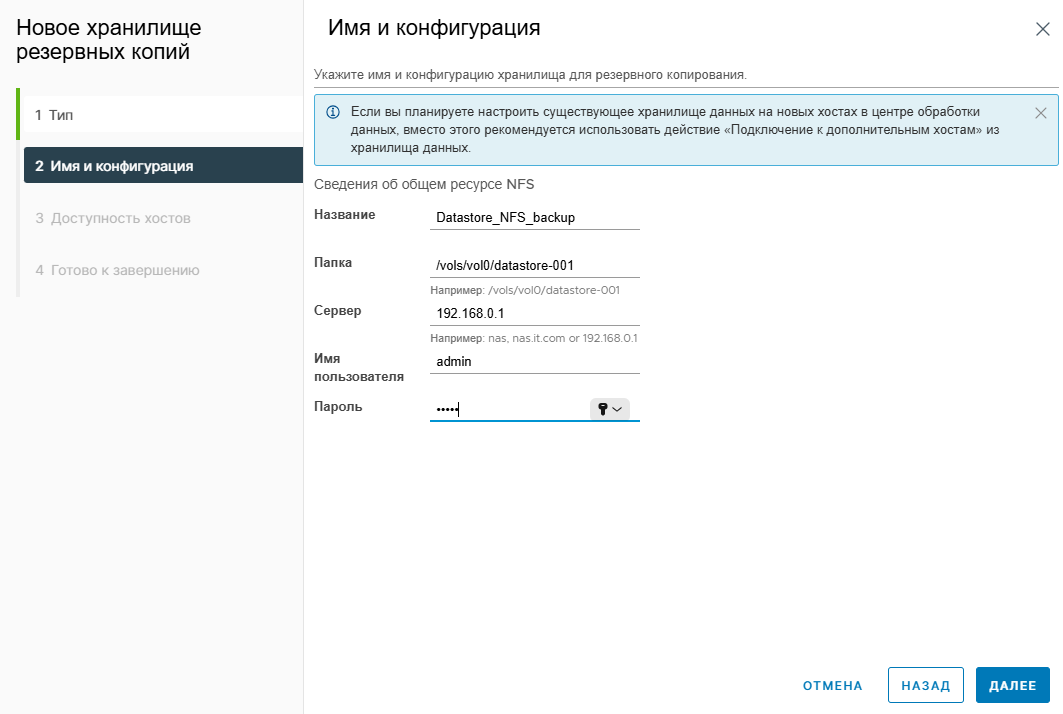Click the Сервер label
The image size is (1063, 714).
338,311
